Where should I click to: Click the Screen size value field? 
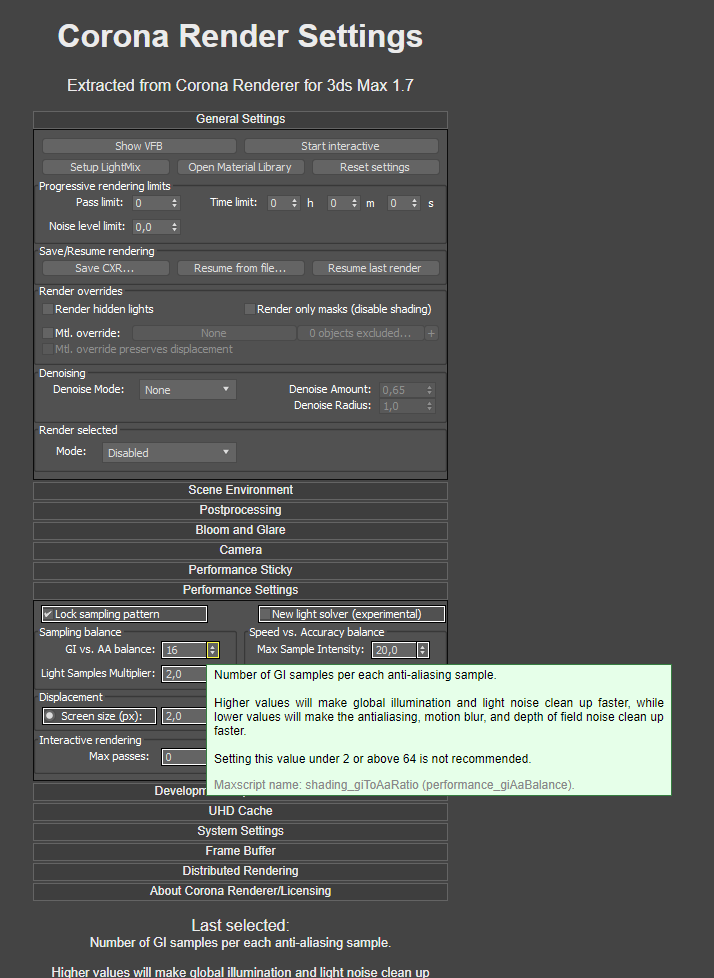[x=185, y=716]
